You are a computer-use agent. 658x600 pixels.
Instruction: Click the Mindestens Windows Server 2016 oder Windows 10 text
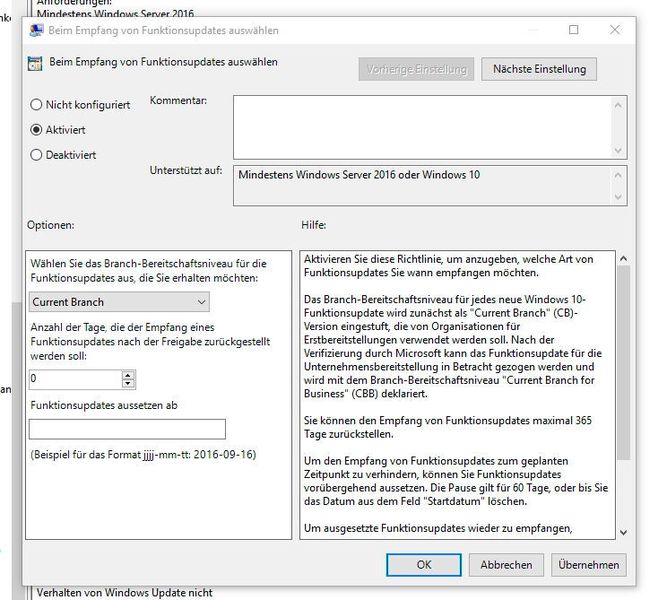pos(359,175)
